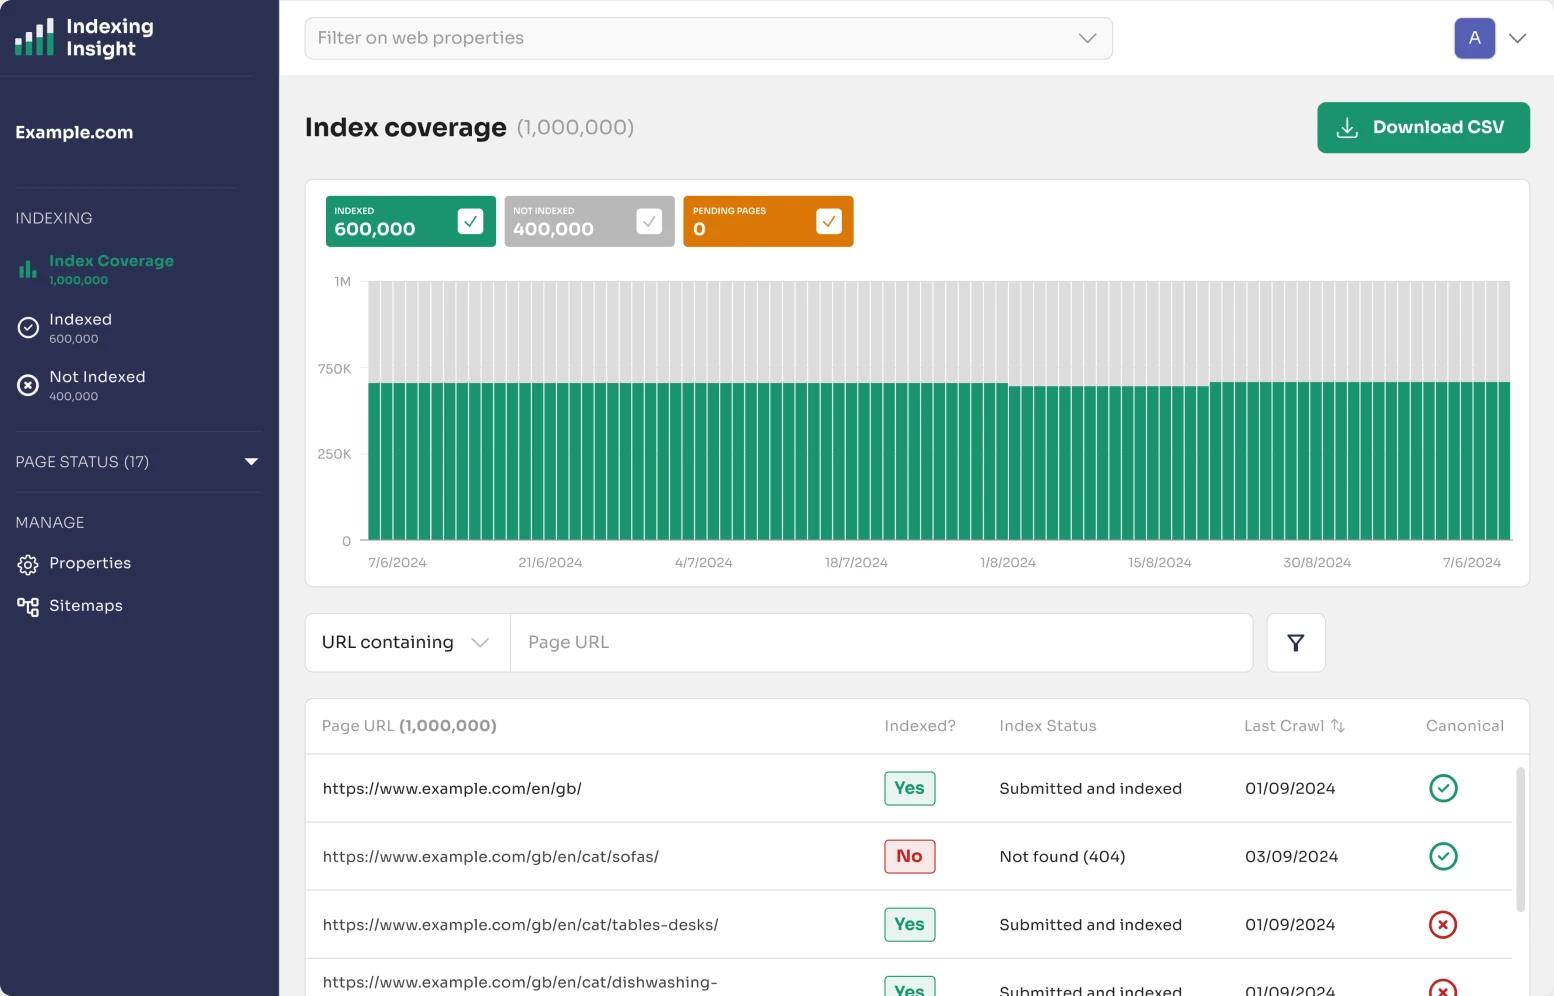Open the Filter on web properties dropdown
This screenshot has width=1554, height=996.
pyautogui.click(x=1086, y=38)
